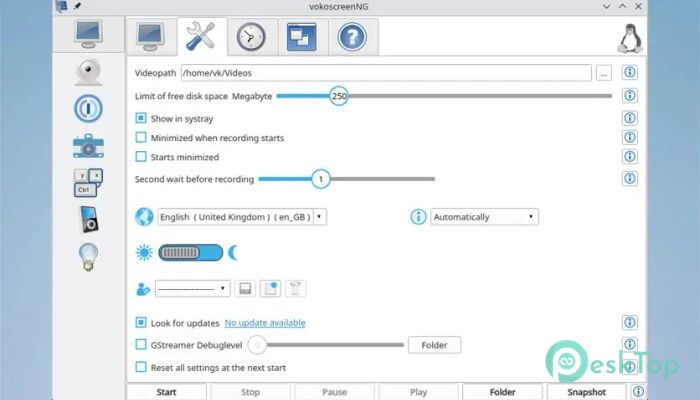Open the media player sidebar section
Image resolution: width=700 pixels, height=400 pixels.
tap(88, 108)
